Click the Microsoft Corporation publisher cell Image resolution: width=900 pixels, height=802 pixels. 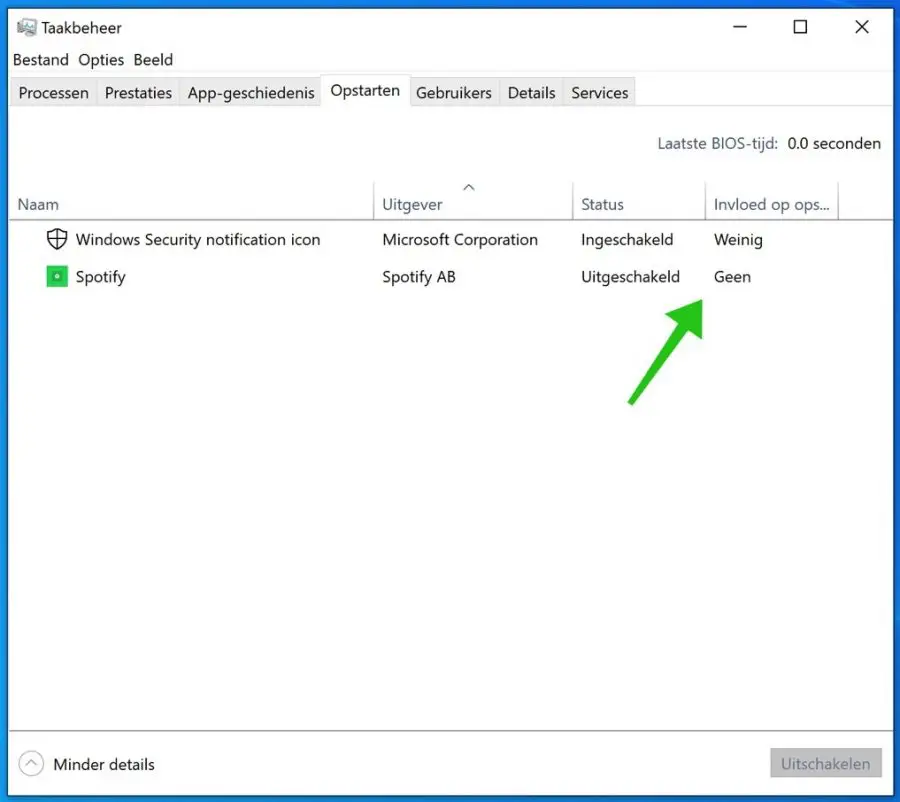click(x=460, y=239)
